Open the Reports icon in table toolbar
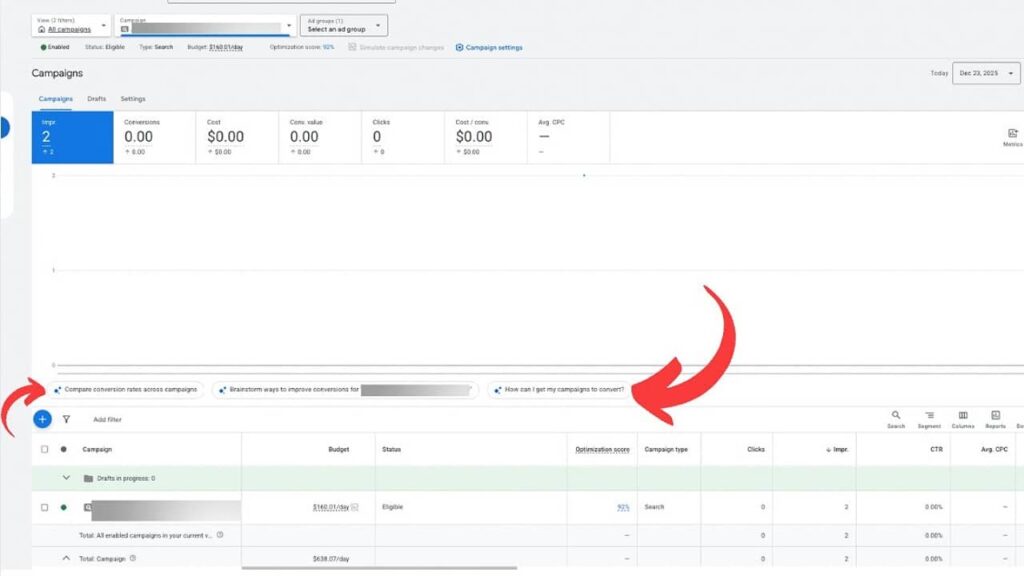The height and width of the screenshot is (576, 1024). (x=996, y=415)
